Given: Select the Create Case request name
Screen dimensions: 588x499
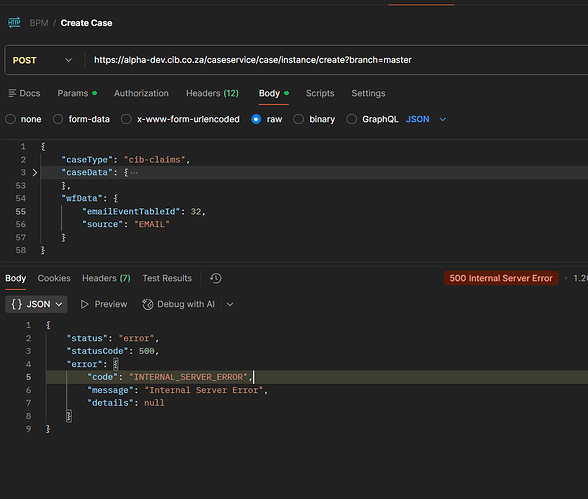Looking at the screenshot, I should click(x=86, y=23).
